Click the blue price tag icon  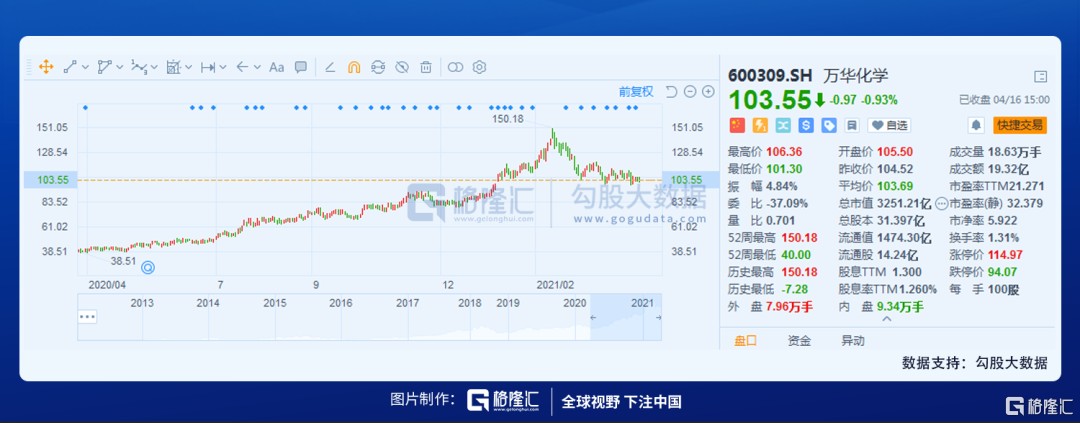pyautogui.click(x=829, y=125)
